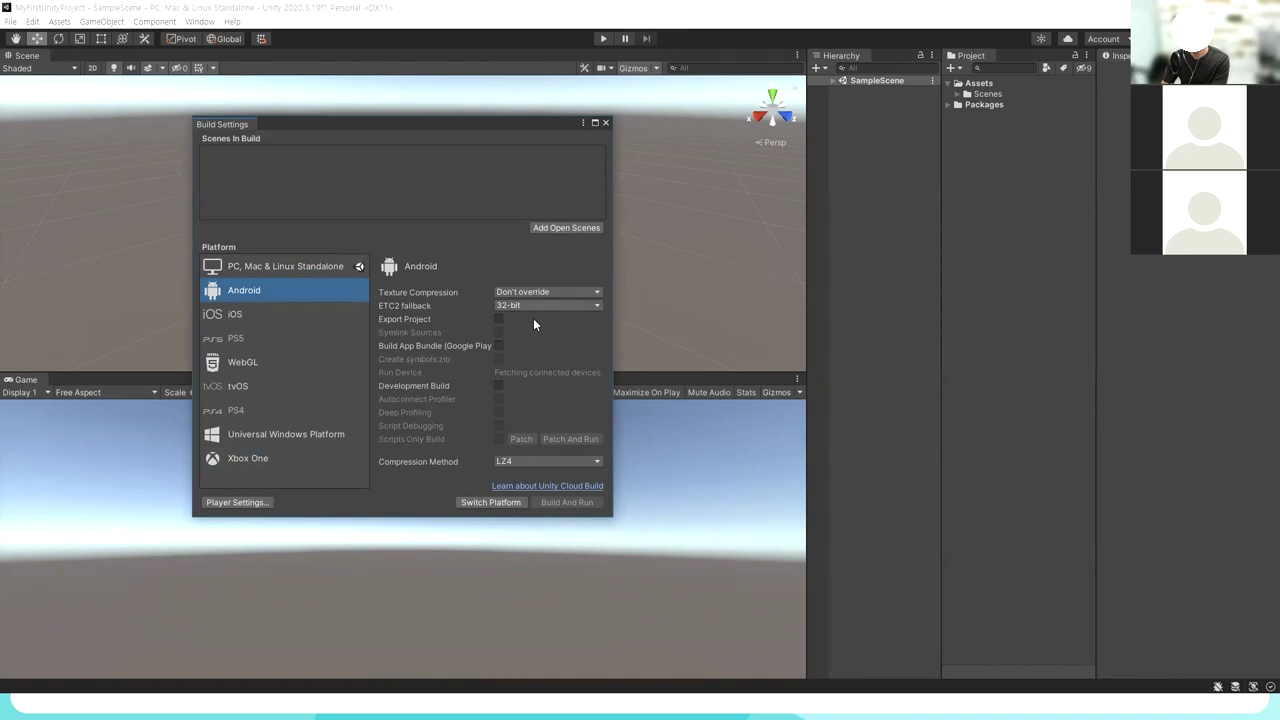Open the ETC2 fallback dropdown
Viewport: 1280px width, 720px height.
[x=548, y=305]
